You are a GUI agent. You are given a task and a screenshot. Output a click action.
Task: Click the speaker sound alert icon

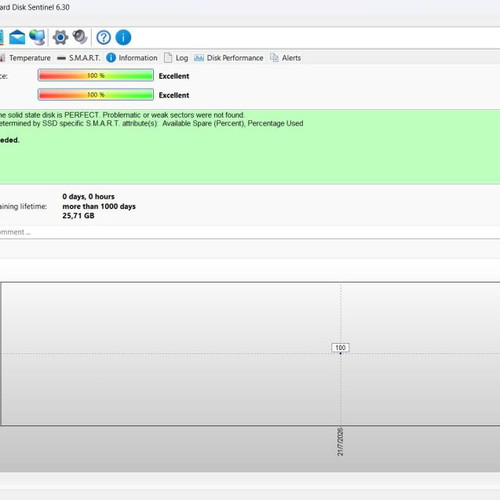(80, 37)
